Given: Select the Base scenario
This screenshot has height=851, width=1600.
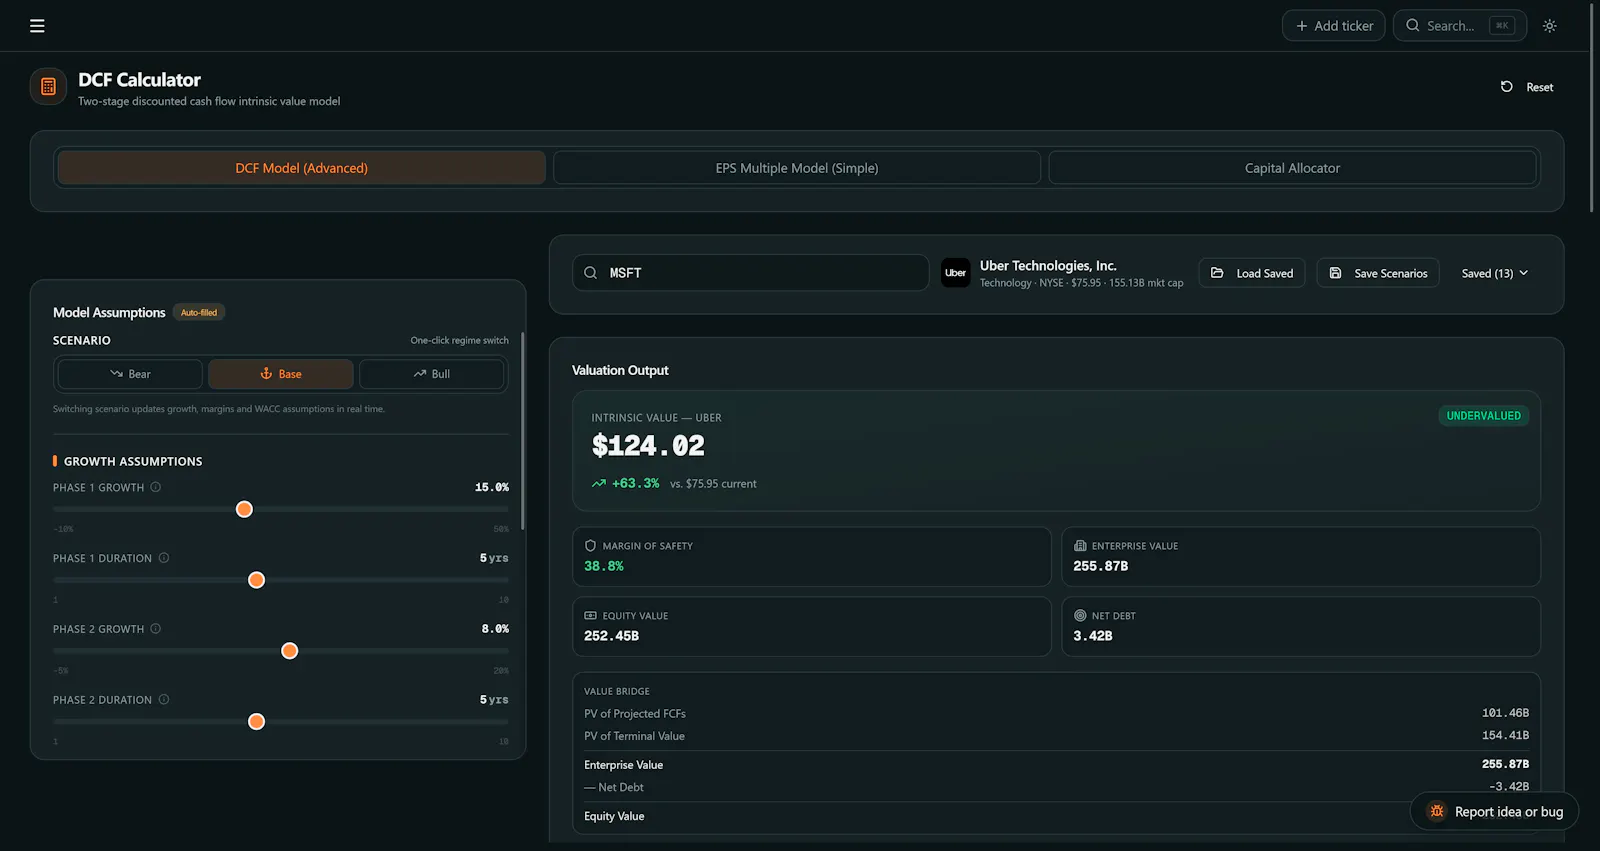Looking at the screenshot, I should [x=281, y=374].
